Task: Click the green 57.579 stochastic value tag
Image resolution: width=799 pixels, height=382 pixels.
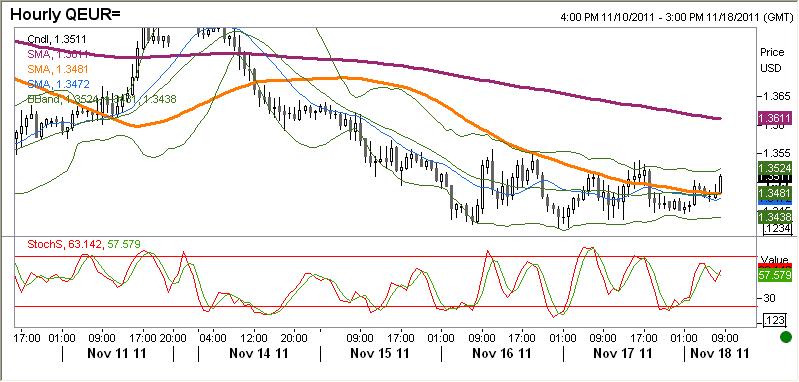Action: click(775, 275)
